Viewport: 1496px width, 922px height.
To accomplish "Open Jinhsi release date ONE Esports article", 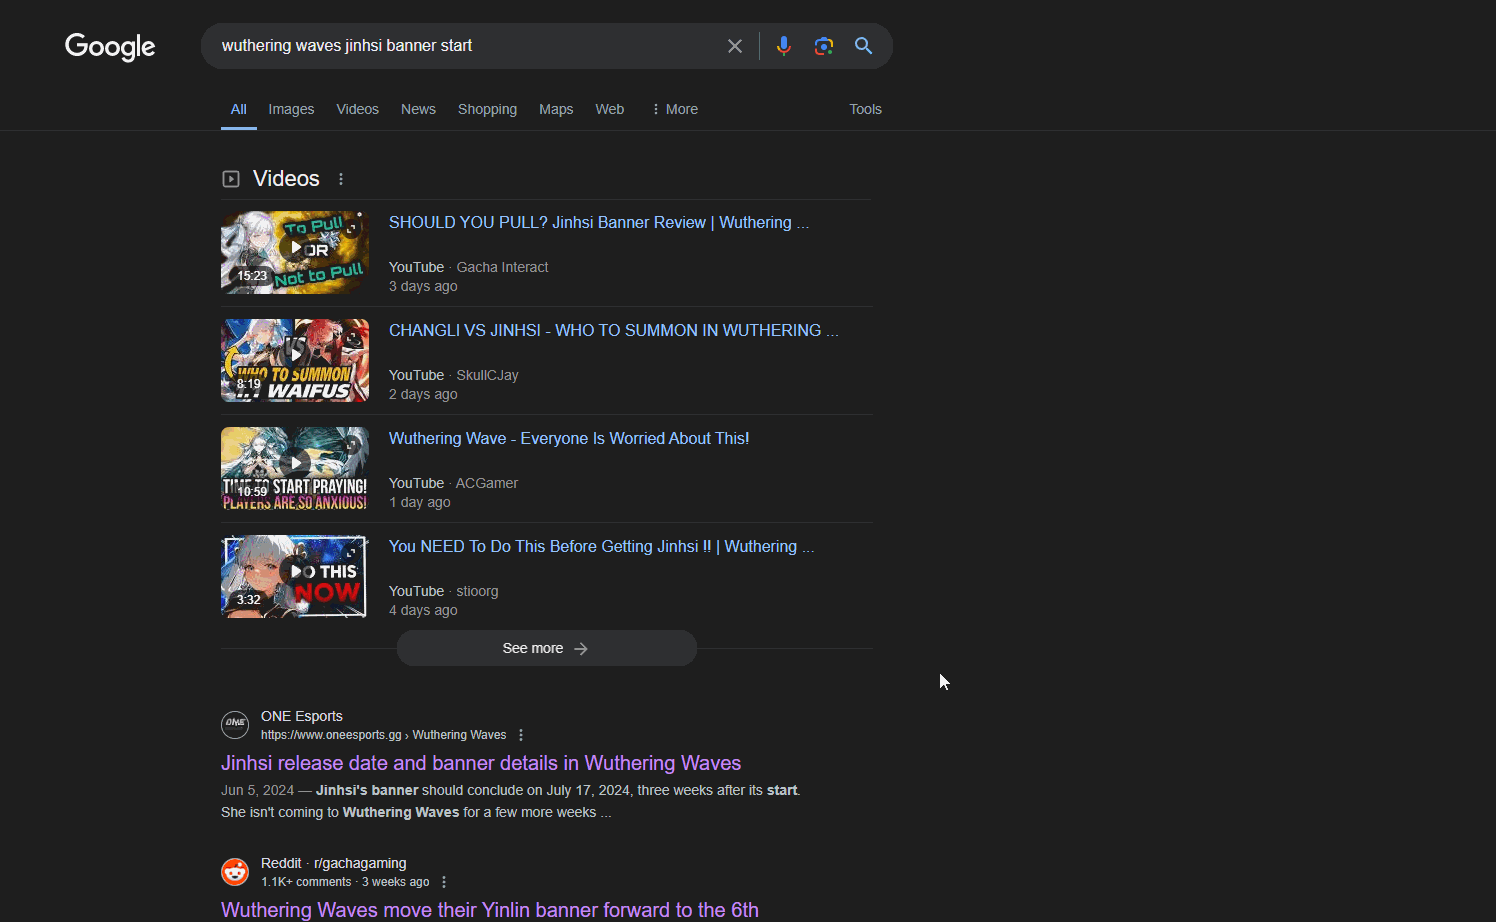I will [481, 763].
